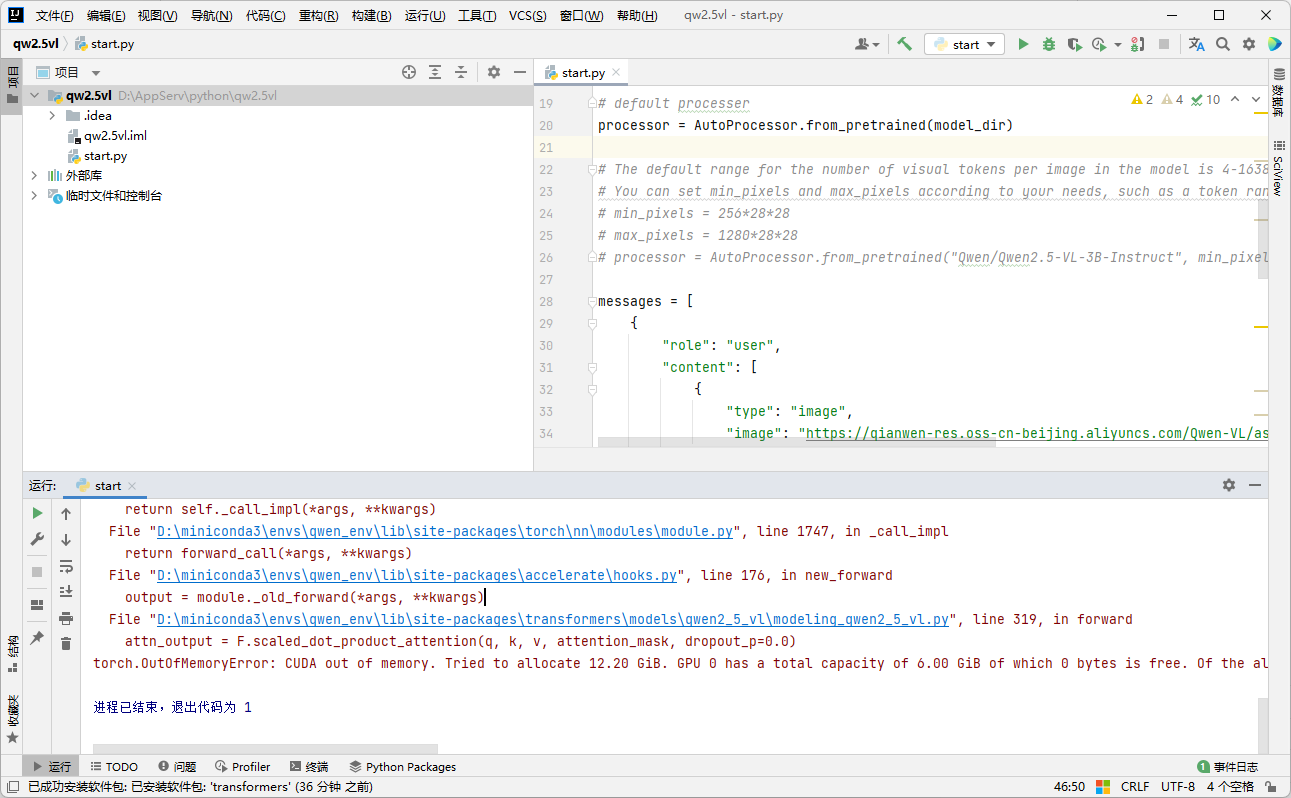Screen dimensions: 1291x798
Task: Run the start configuration with green play icon
Action: tap(1022, 44)
